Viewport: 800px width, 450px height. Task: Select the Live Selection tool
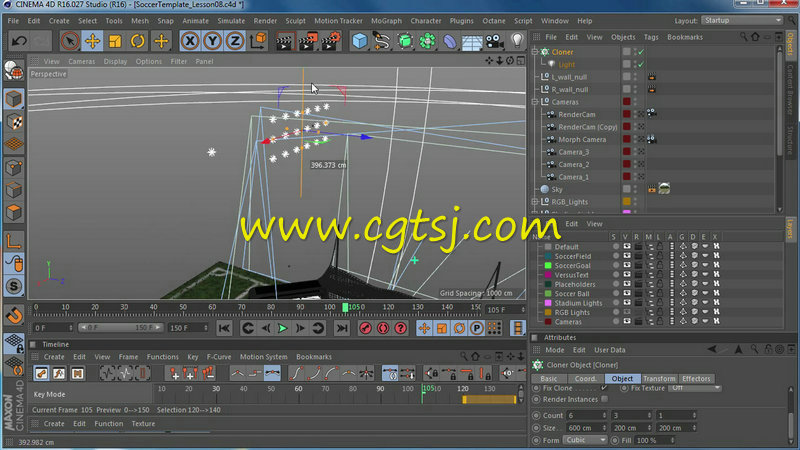tap(69, 41)
